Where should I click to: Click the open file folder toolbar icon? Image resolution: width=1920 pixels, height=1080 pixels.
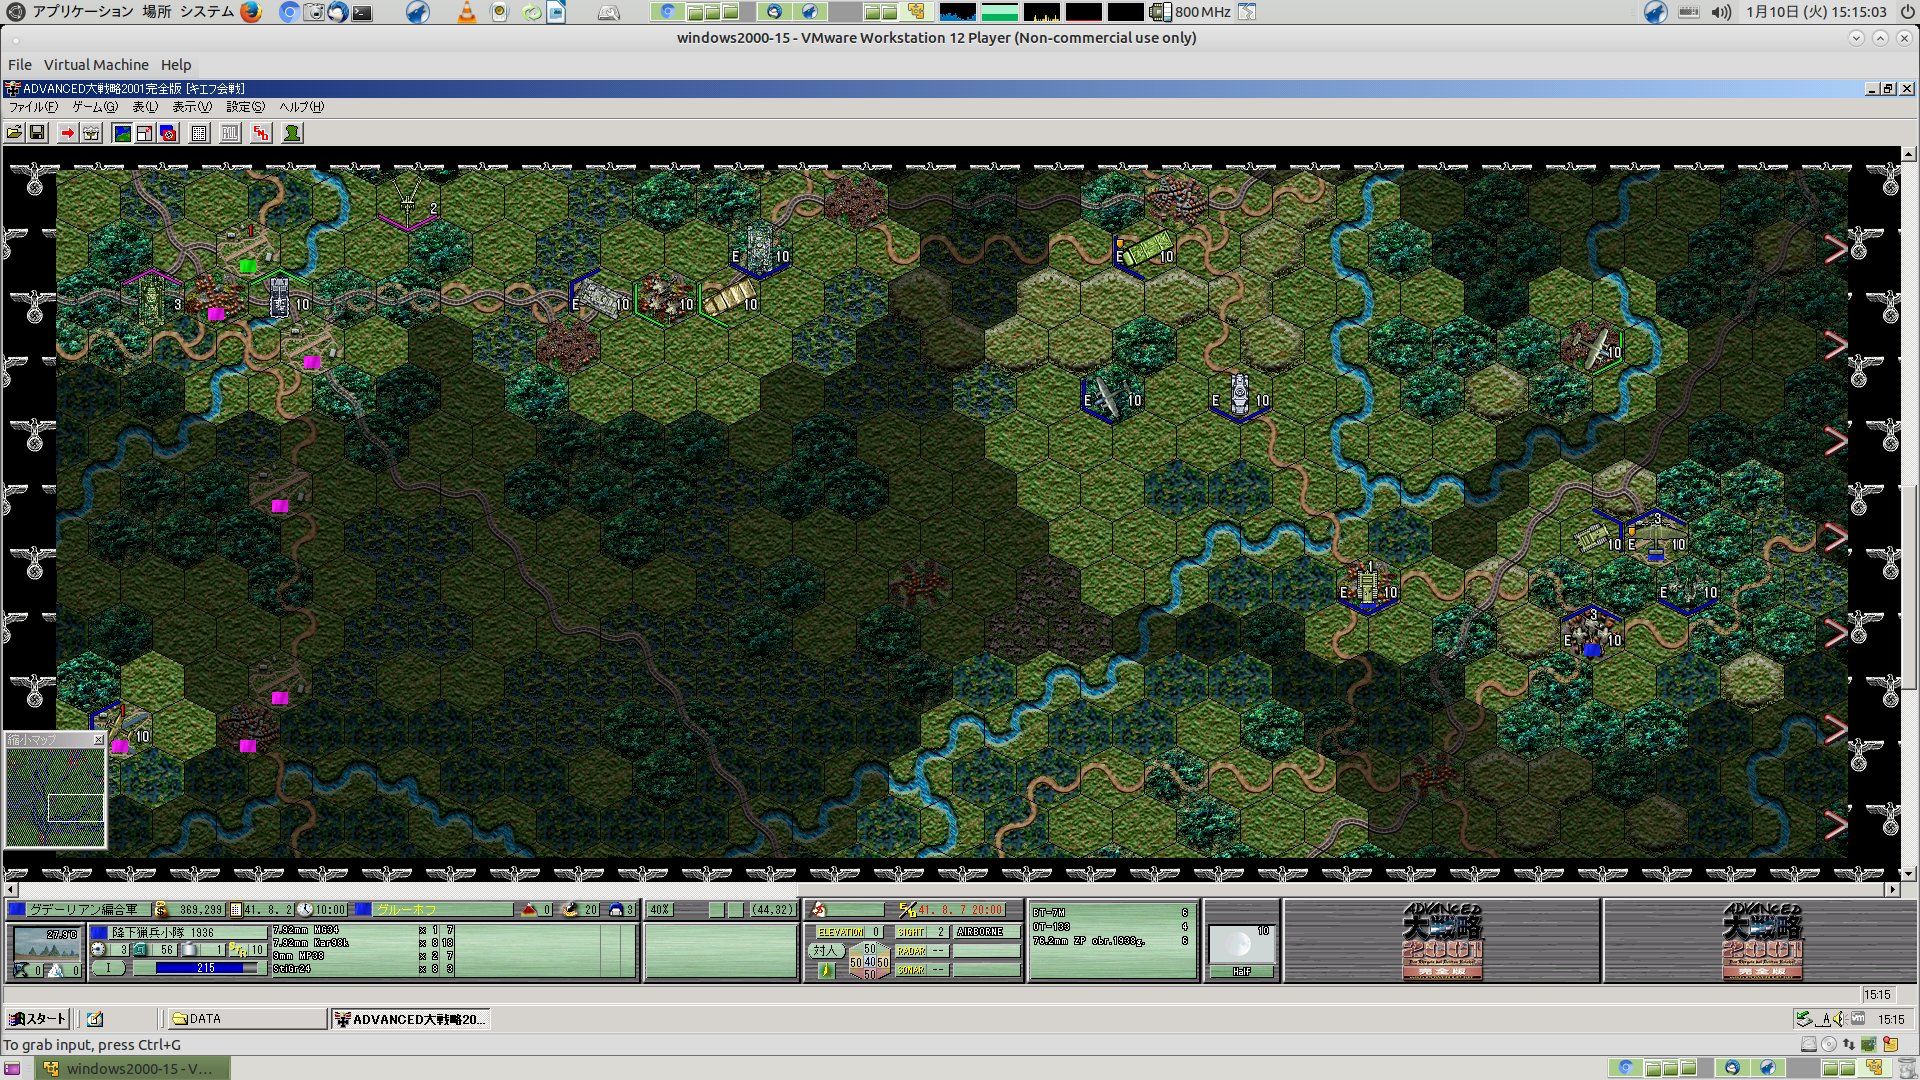(x=14, y=133)
